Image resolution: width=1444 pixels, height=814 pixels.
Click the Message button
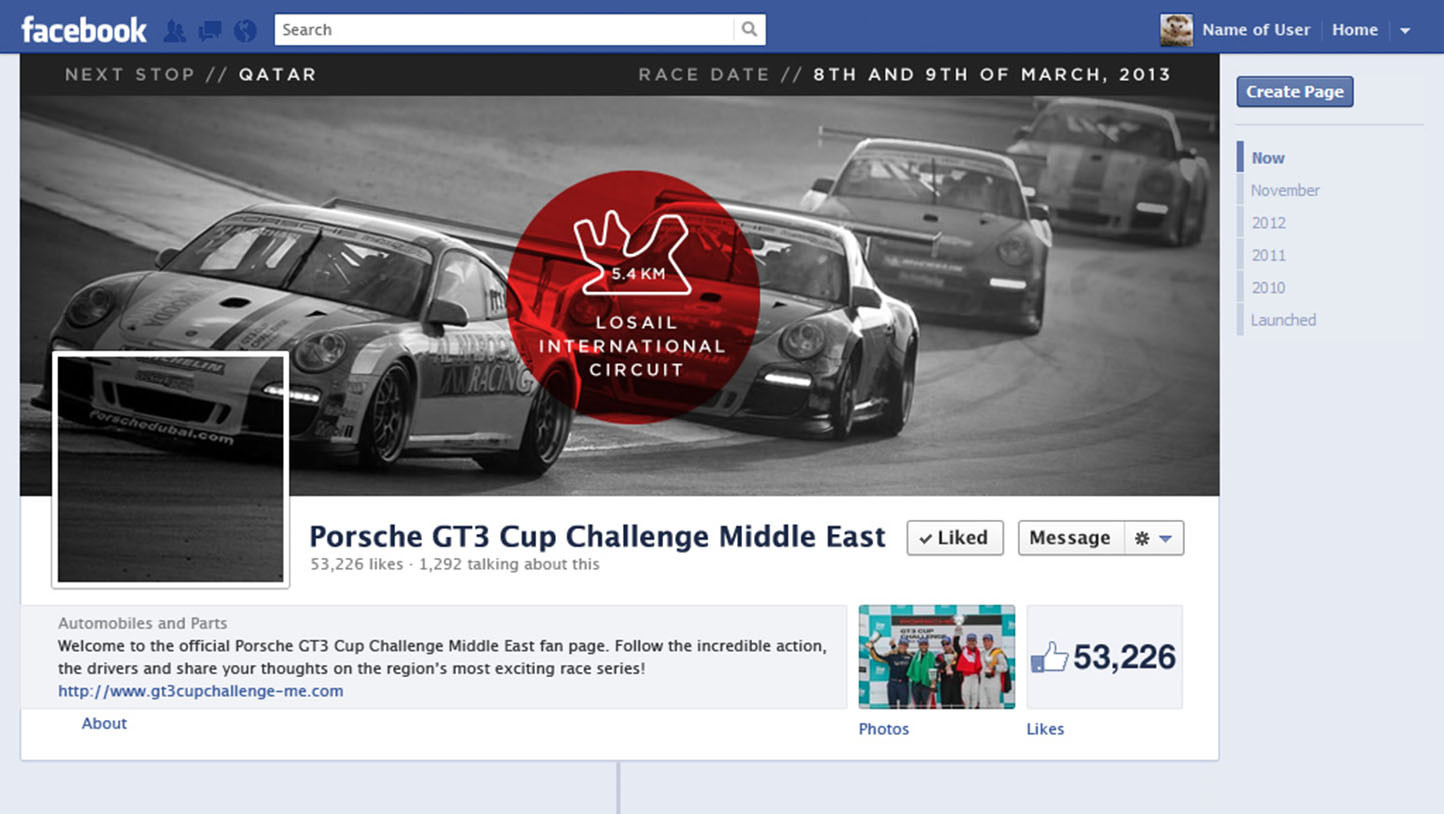(x=1070, y=538)
